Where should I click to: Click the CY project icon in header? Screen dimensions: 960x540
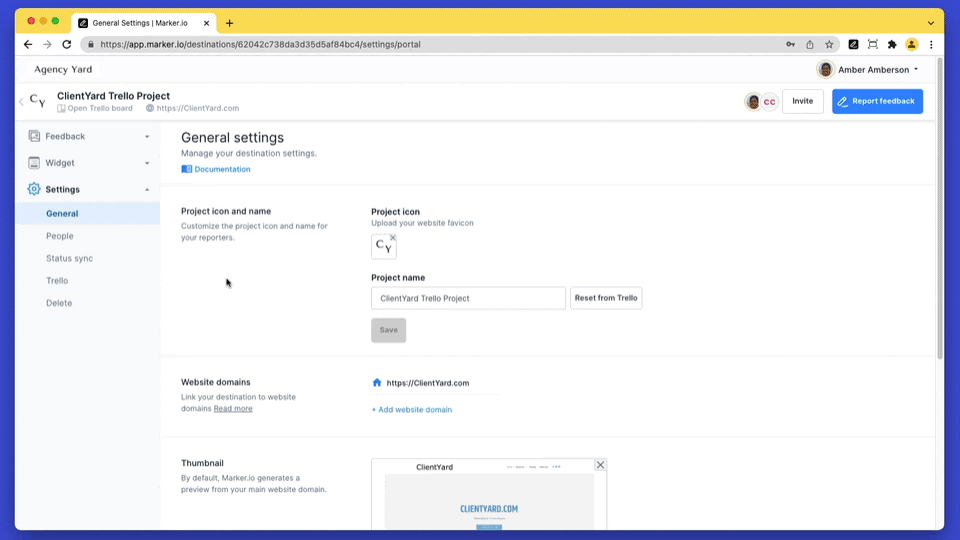coord(37,100)
